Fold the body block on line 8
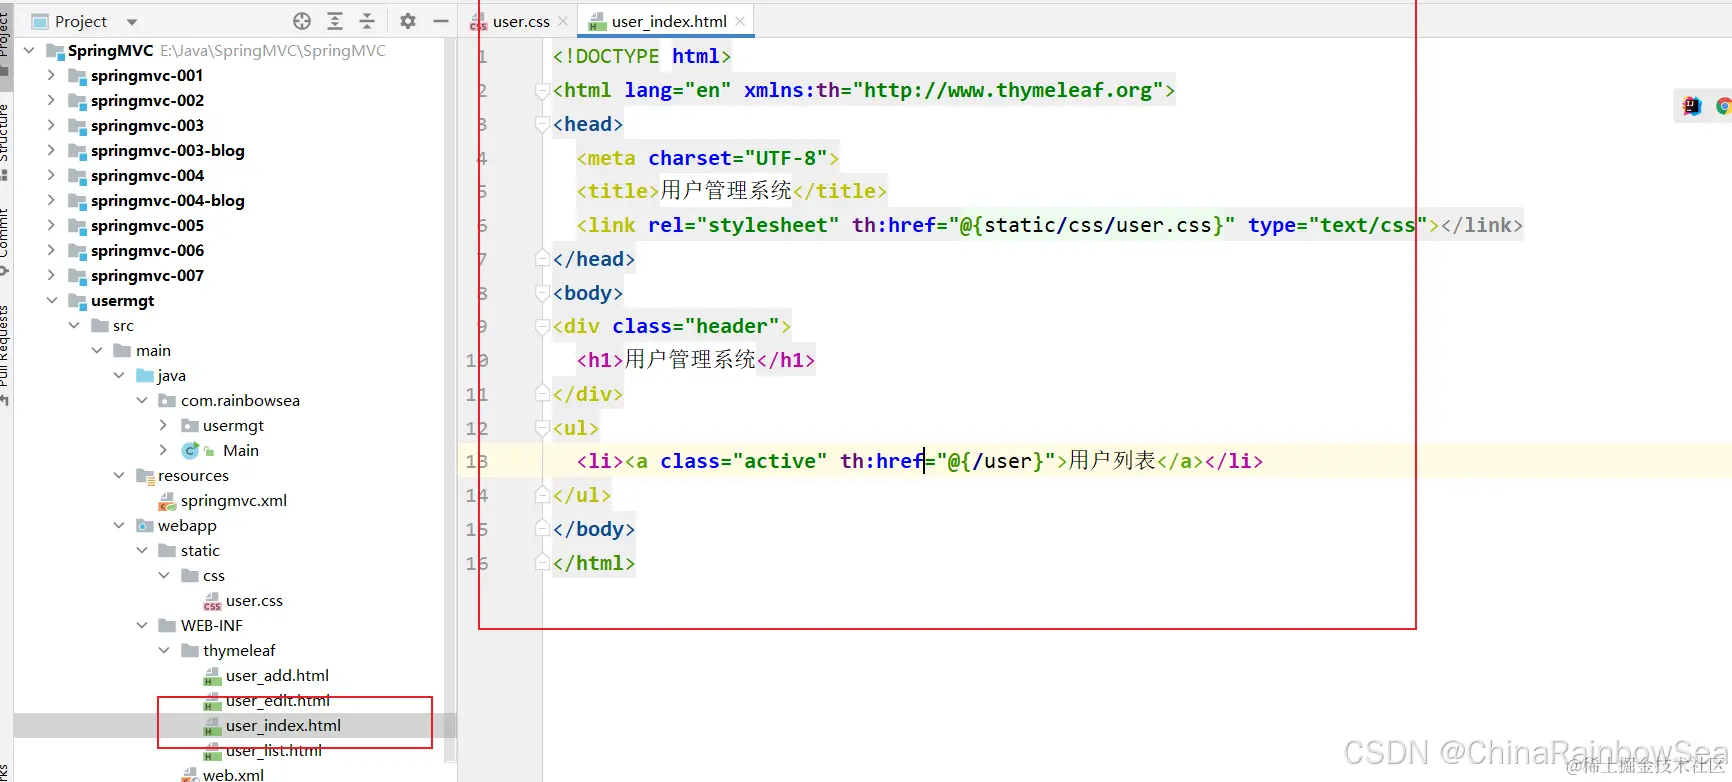1732x782 pixels. 542,294
